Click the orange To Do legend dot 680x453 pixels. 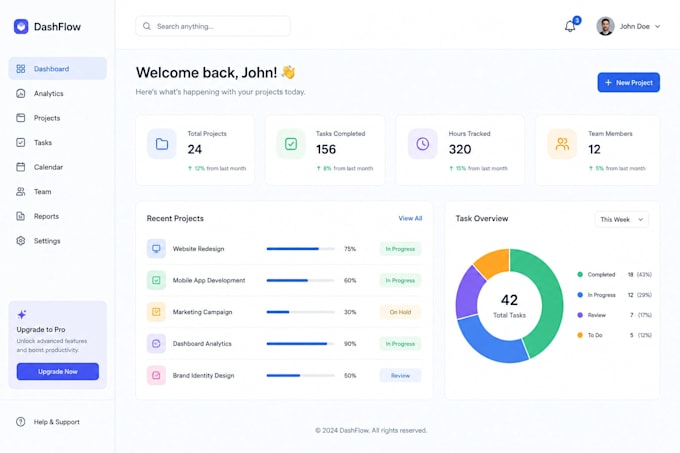point(580,335)
